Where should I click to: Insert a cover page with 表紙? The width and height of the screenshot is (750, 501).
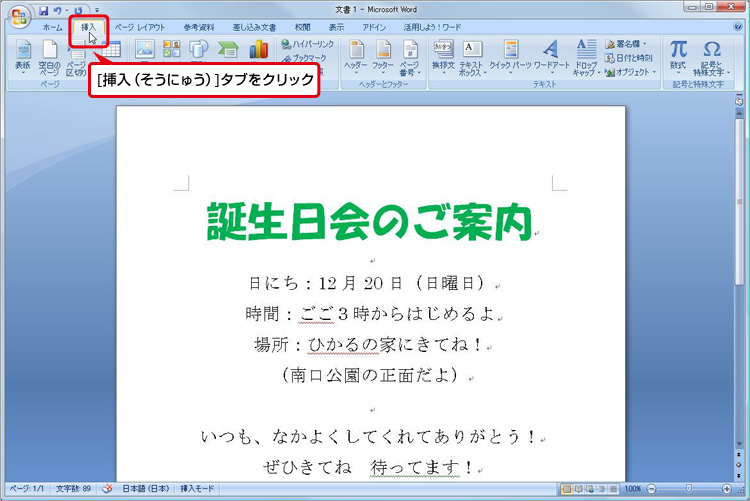(x=22, y=58)
